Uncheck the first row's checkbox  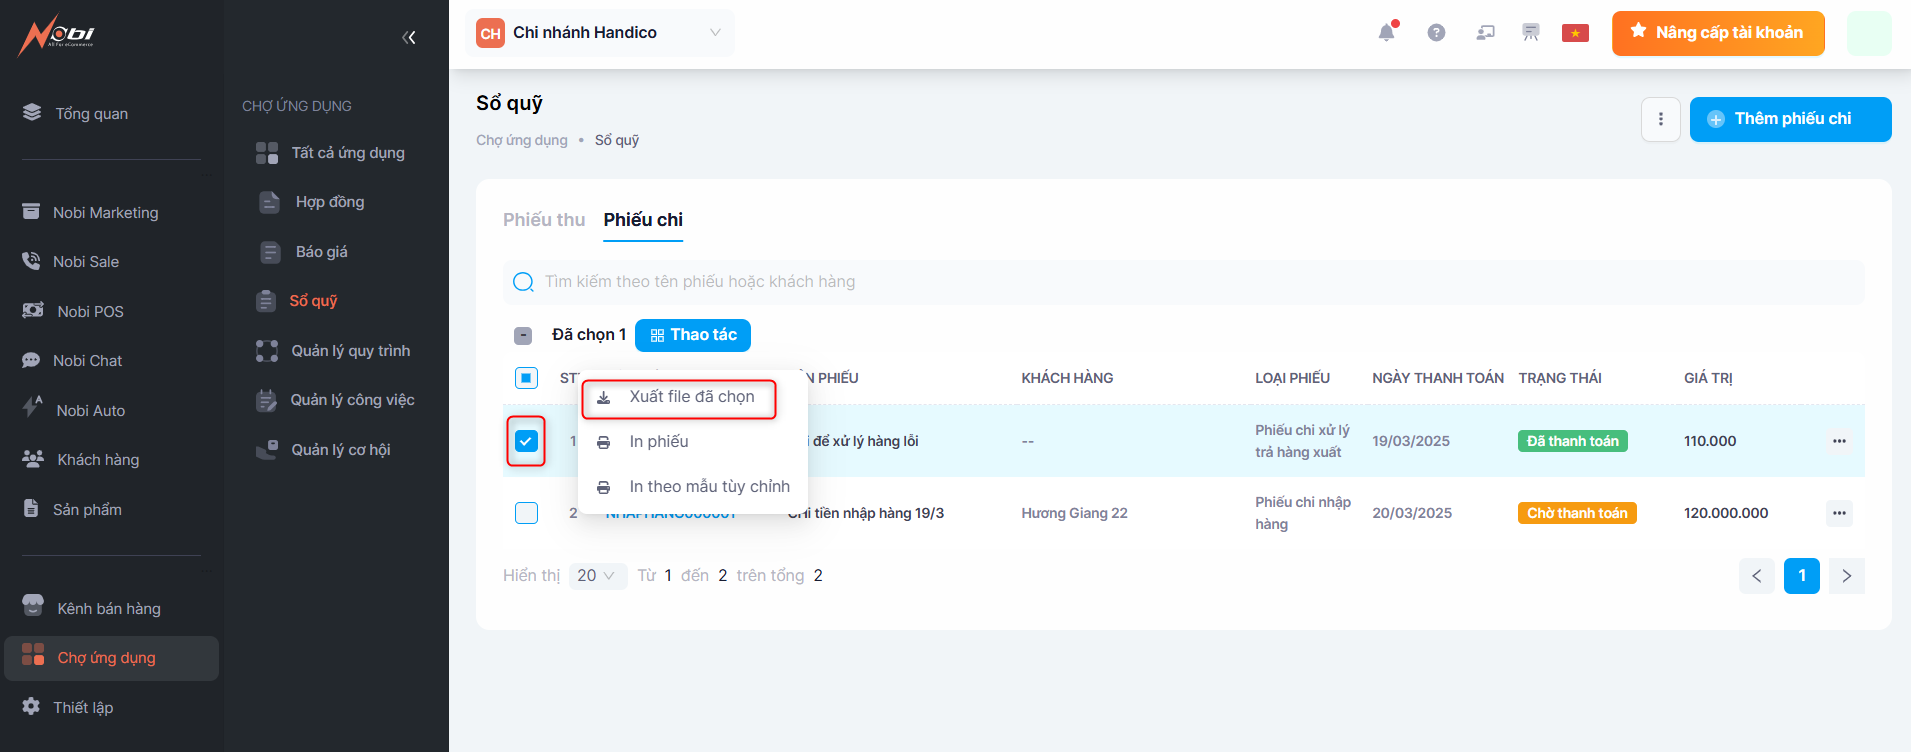(526, 441)
